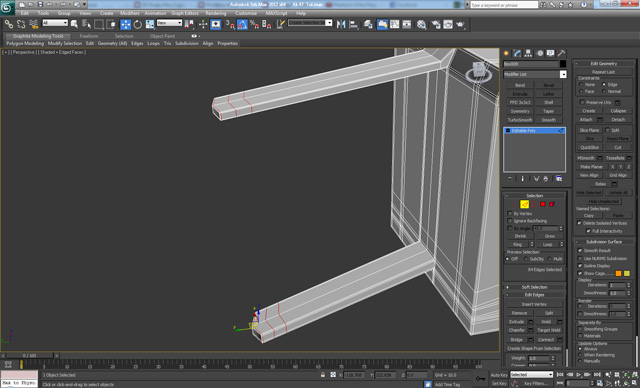
Task: Click the orange Show Cage color swatch
Action: (x=618, y=273)
